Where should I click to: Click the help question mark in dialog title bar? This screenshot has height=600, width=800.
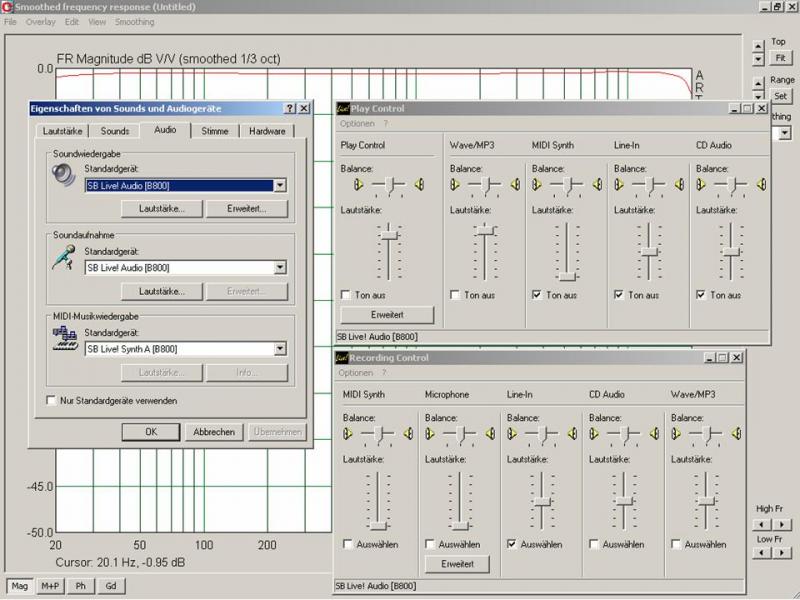(x=289, y=108)
